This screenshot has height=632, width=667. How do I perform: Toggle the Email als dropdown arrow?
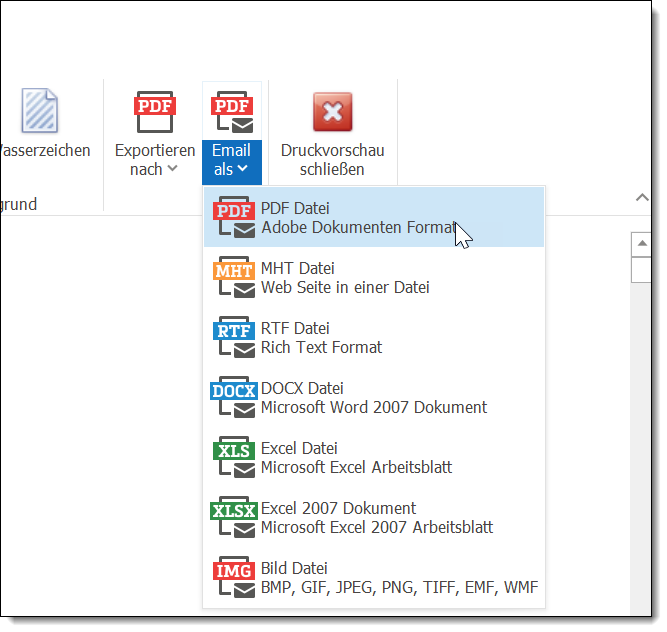(x=242, y=169)
